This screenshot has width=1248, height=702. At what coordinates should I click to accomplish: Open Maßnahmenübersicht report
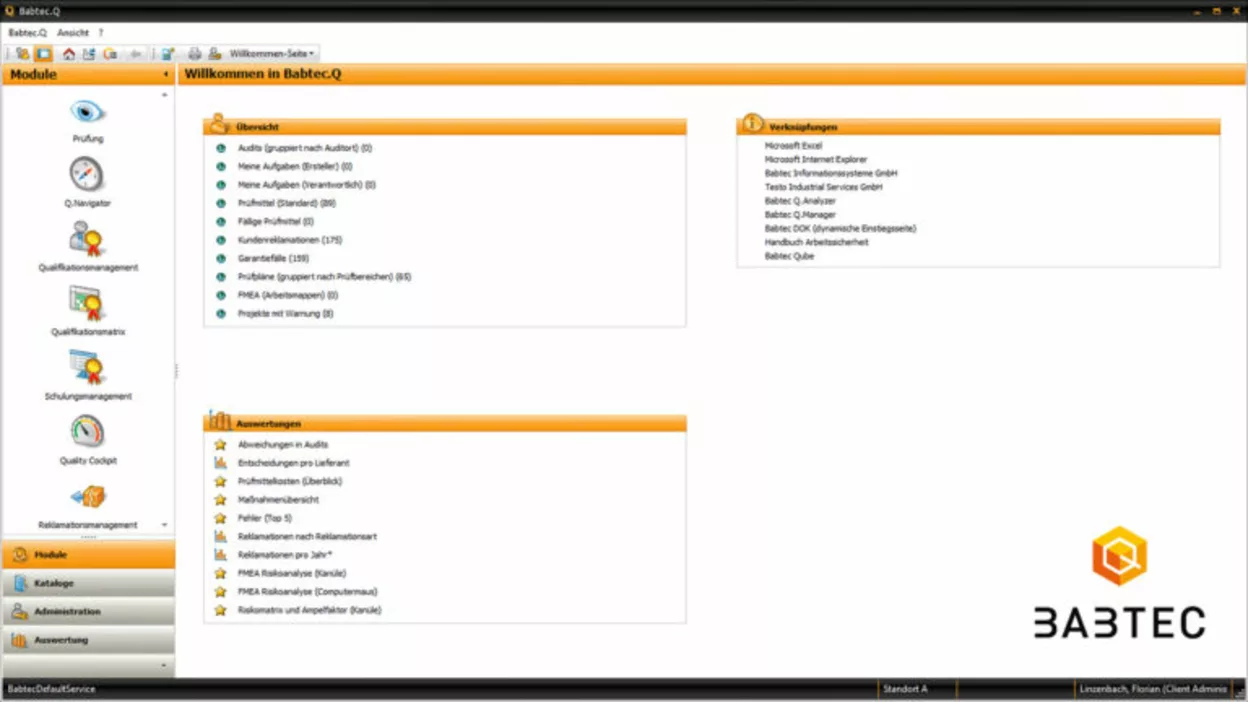tap(279, 500)
